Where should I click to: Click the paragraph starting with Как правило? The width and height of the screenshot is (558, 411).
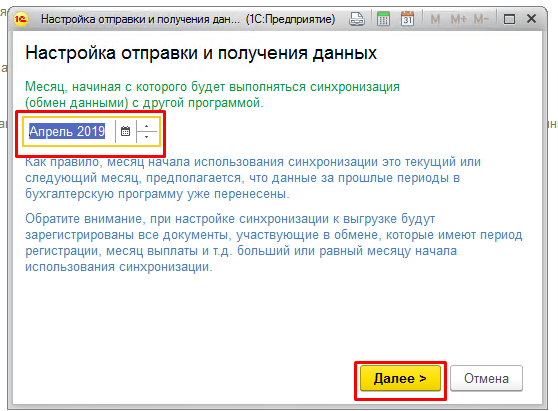[x=253, y=178]
